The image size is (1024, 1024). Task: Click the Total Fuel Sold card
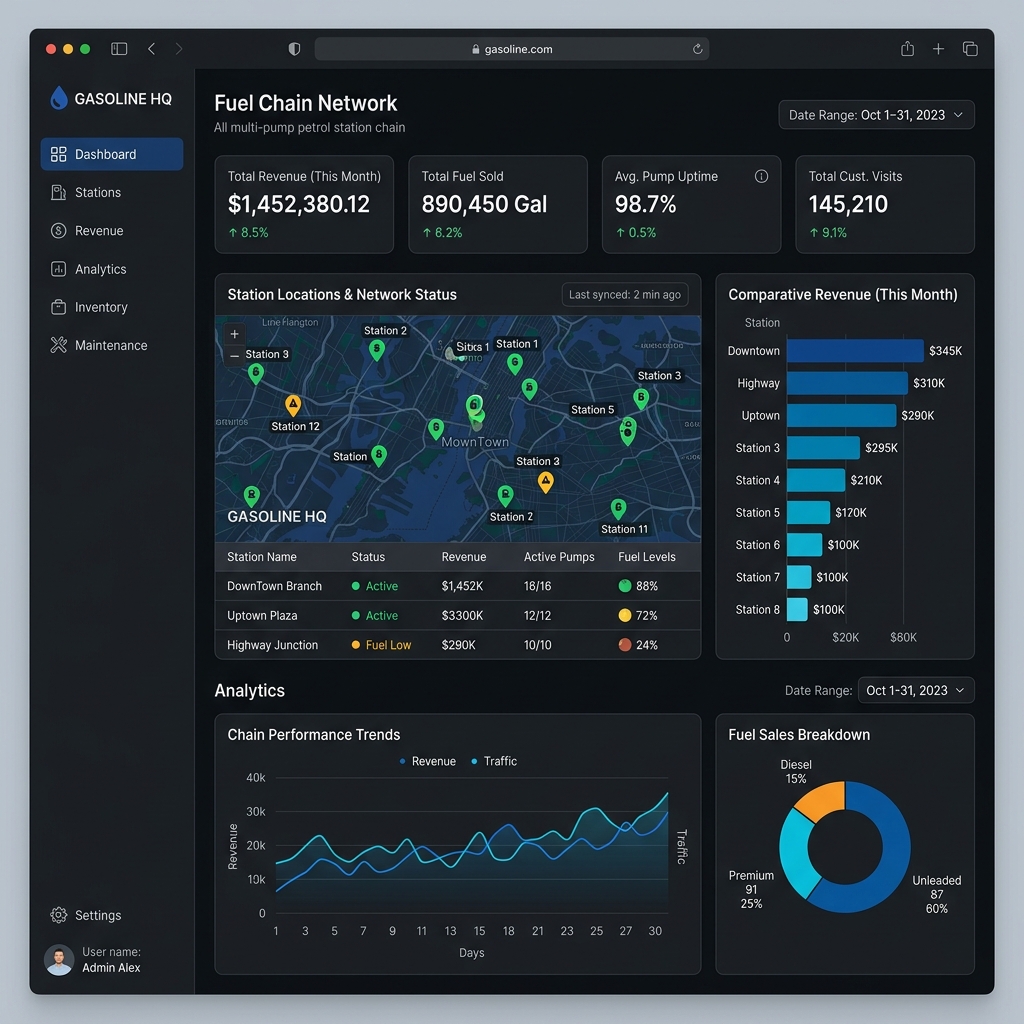pos(498,204)
